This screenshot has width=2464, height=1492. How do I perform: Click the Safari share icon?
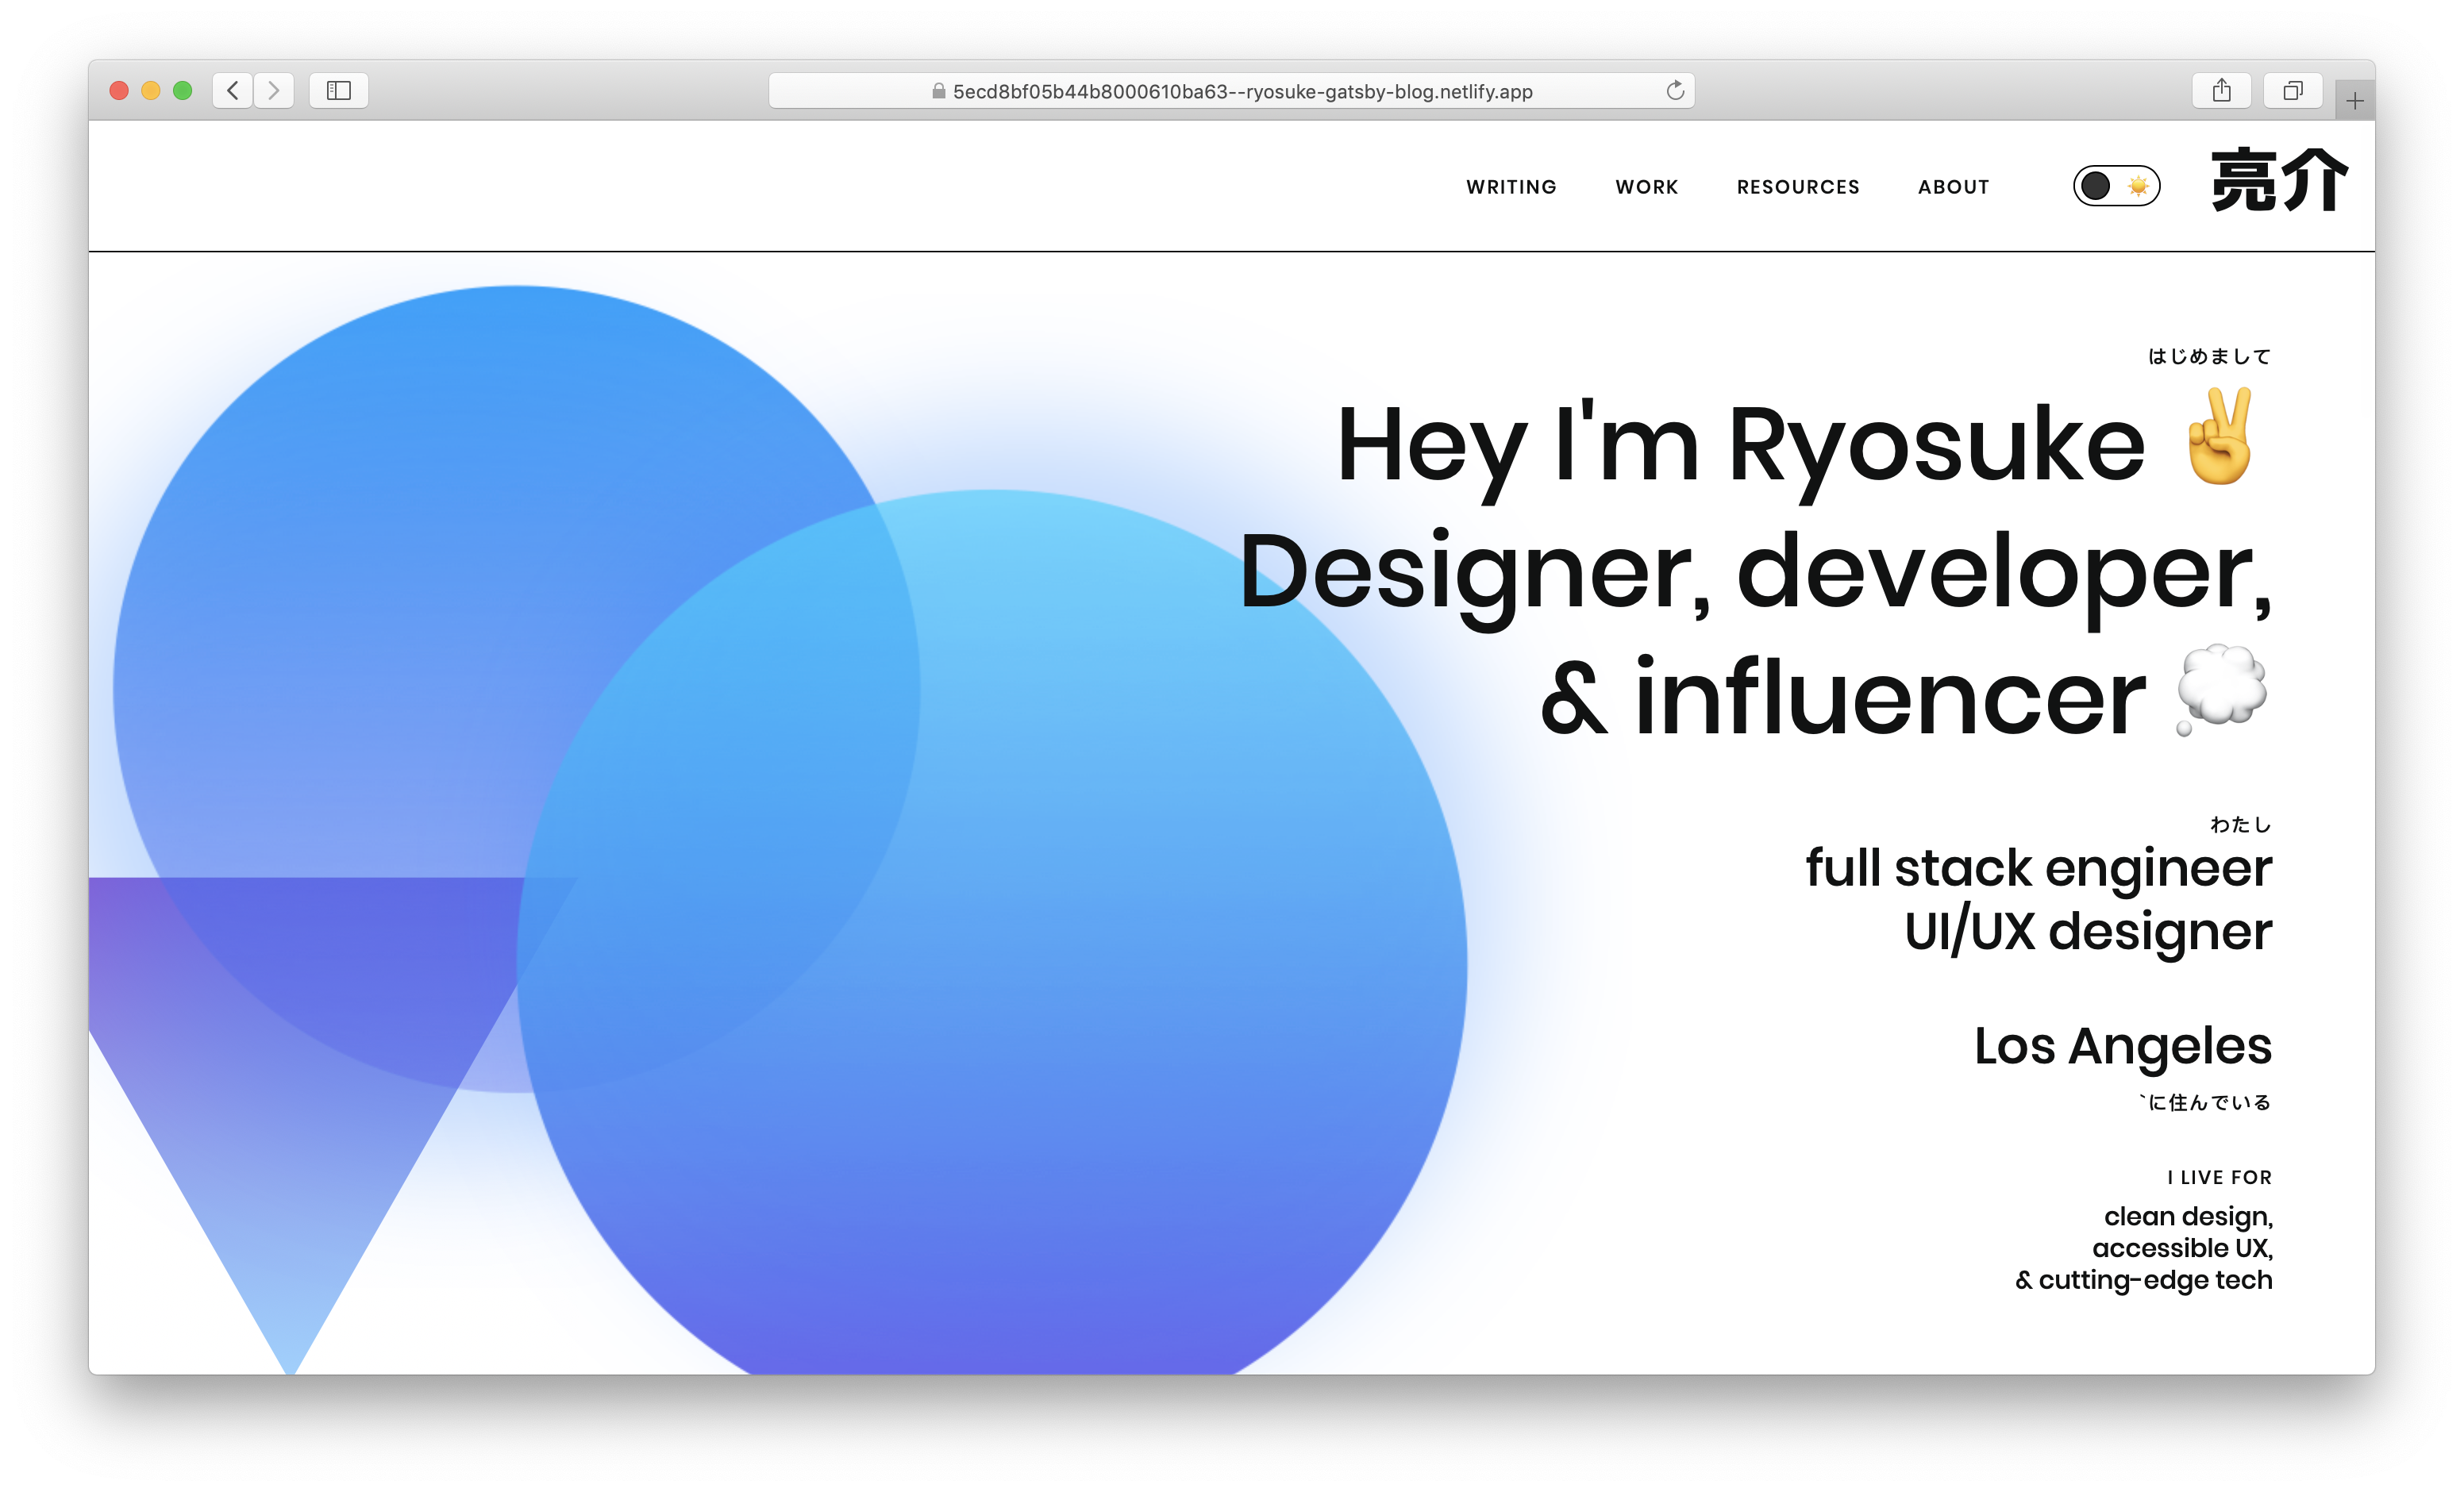click(x=2222, y=90)
